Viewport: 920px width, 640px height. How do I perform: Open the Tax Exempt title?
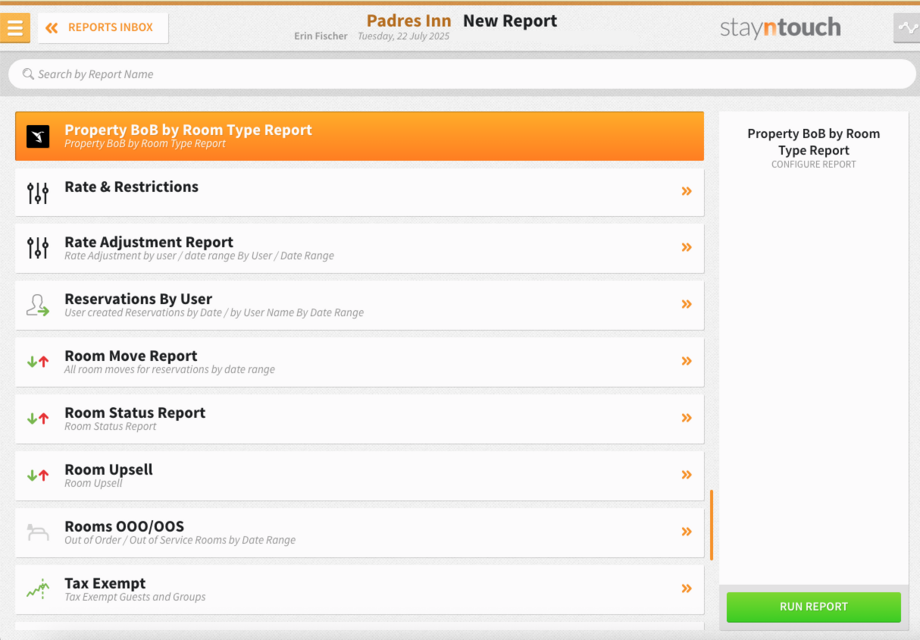click(105, 583)
